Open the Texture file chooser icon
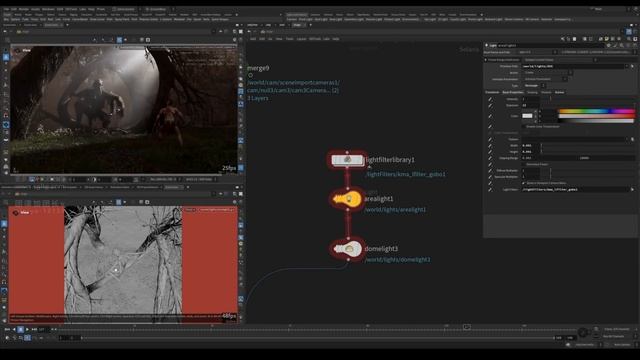This screenshot has width=640, height=360. pyautogui.click(x=632, y=139)
